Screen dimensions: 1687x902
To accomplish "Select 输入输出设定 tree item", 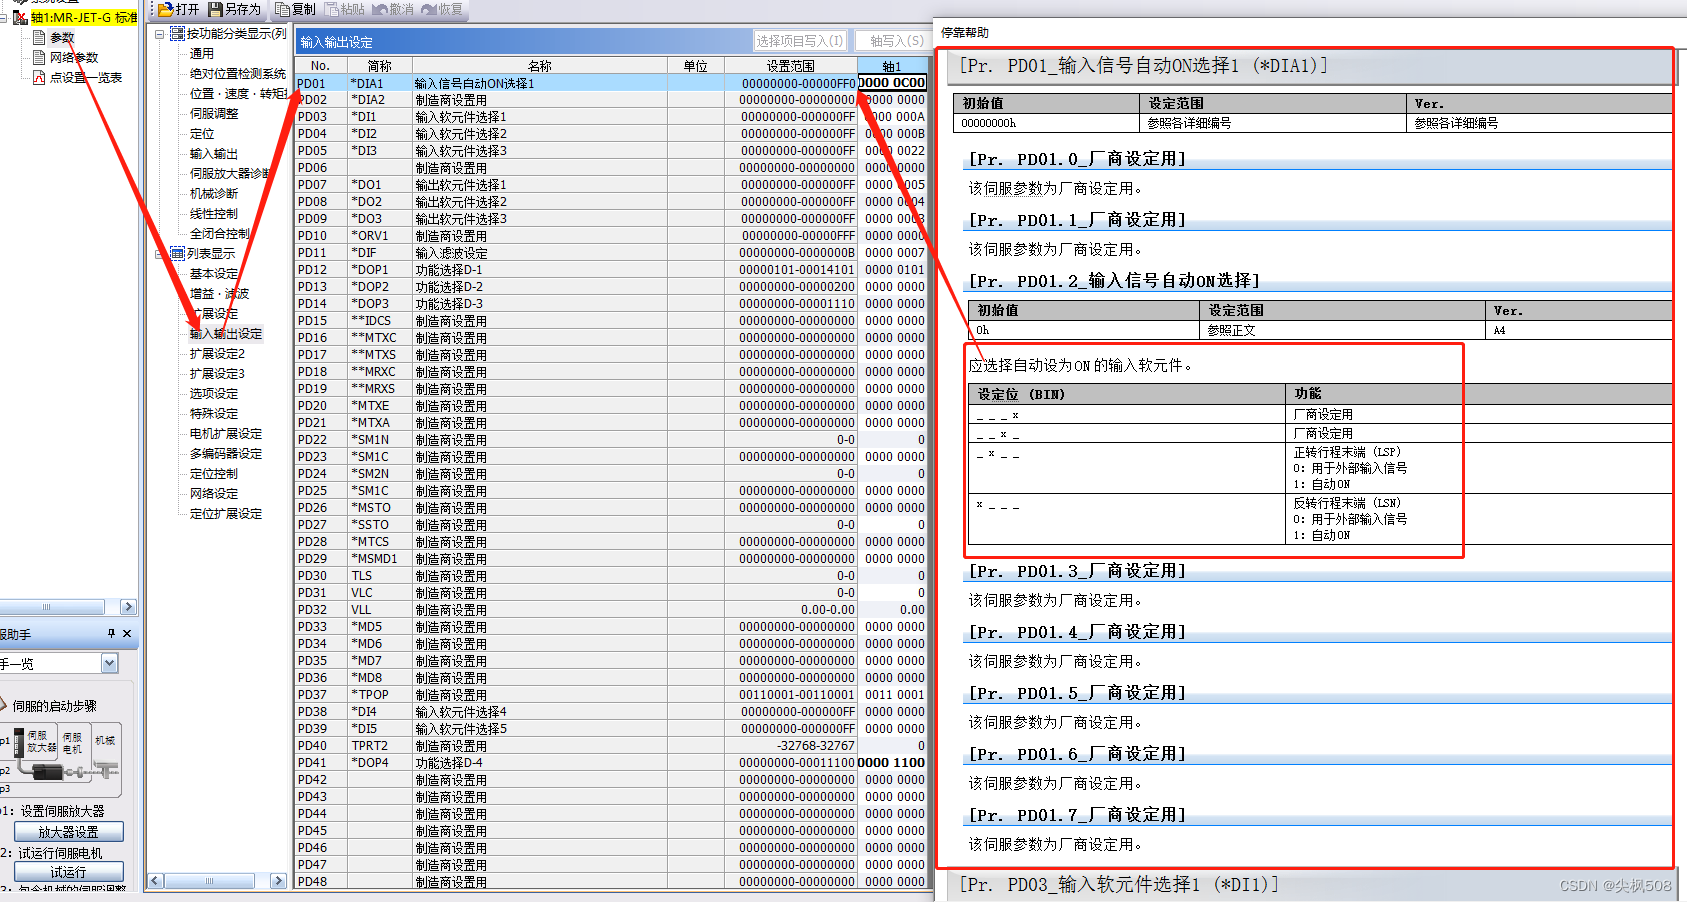I will pos(226,333).
